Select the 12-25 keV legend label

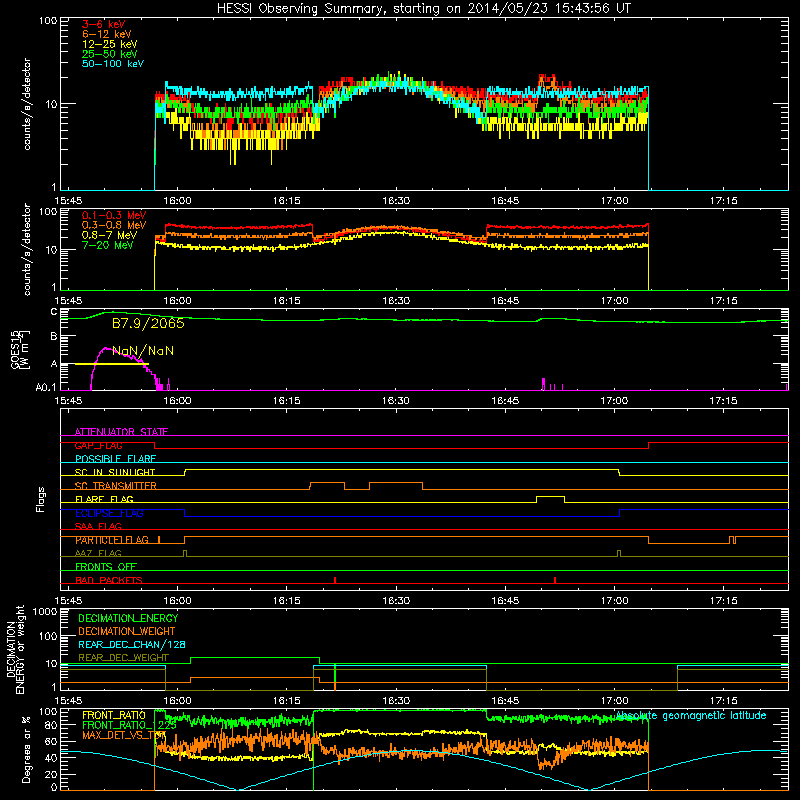pyautogui.click(x=109, y=44)
